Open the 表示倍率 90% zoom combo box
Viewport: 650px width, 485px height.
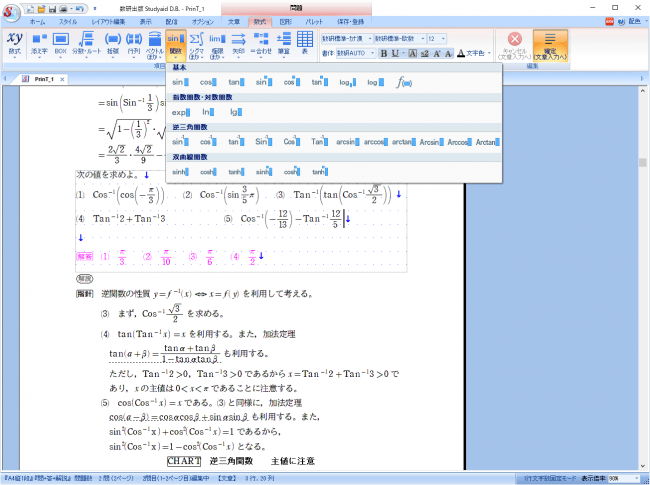coord(624,478)
